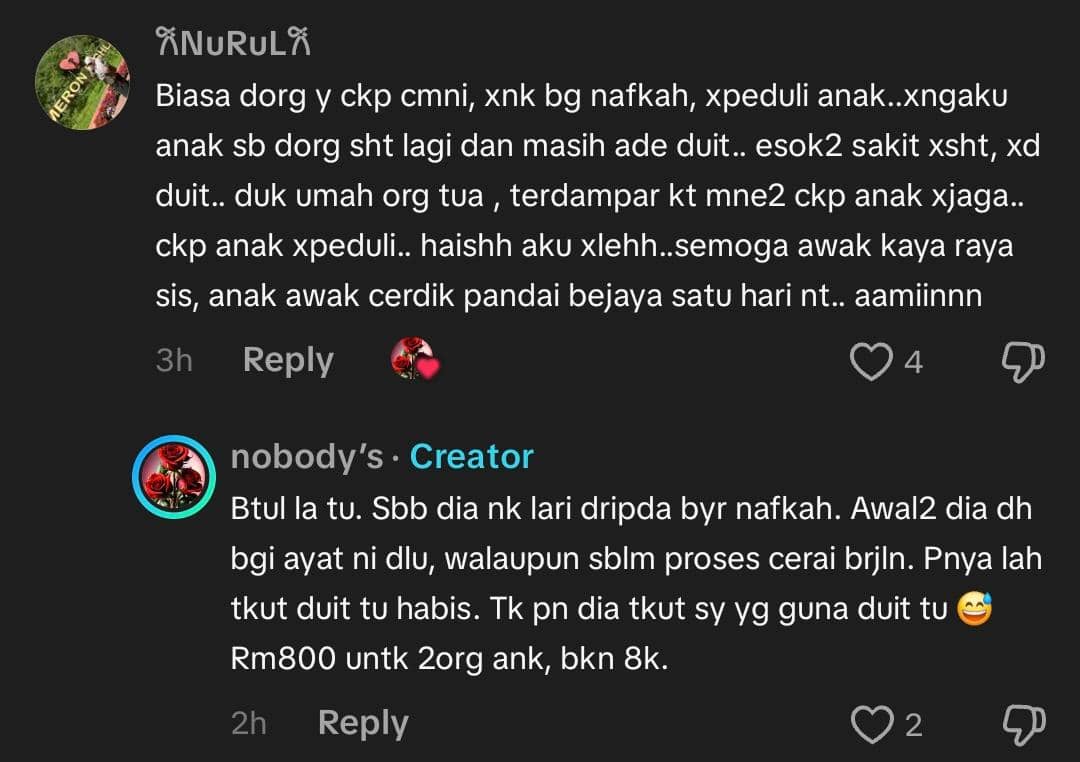Screen dimensions: 1080x762
Task: Select the Creator badge next to nobody's
Action: [x=472, y=456]
